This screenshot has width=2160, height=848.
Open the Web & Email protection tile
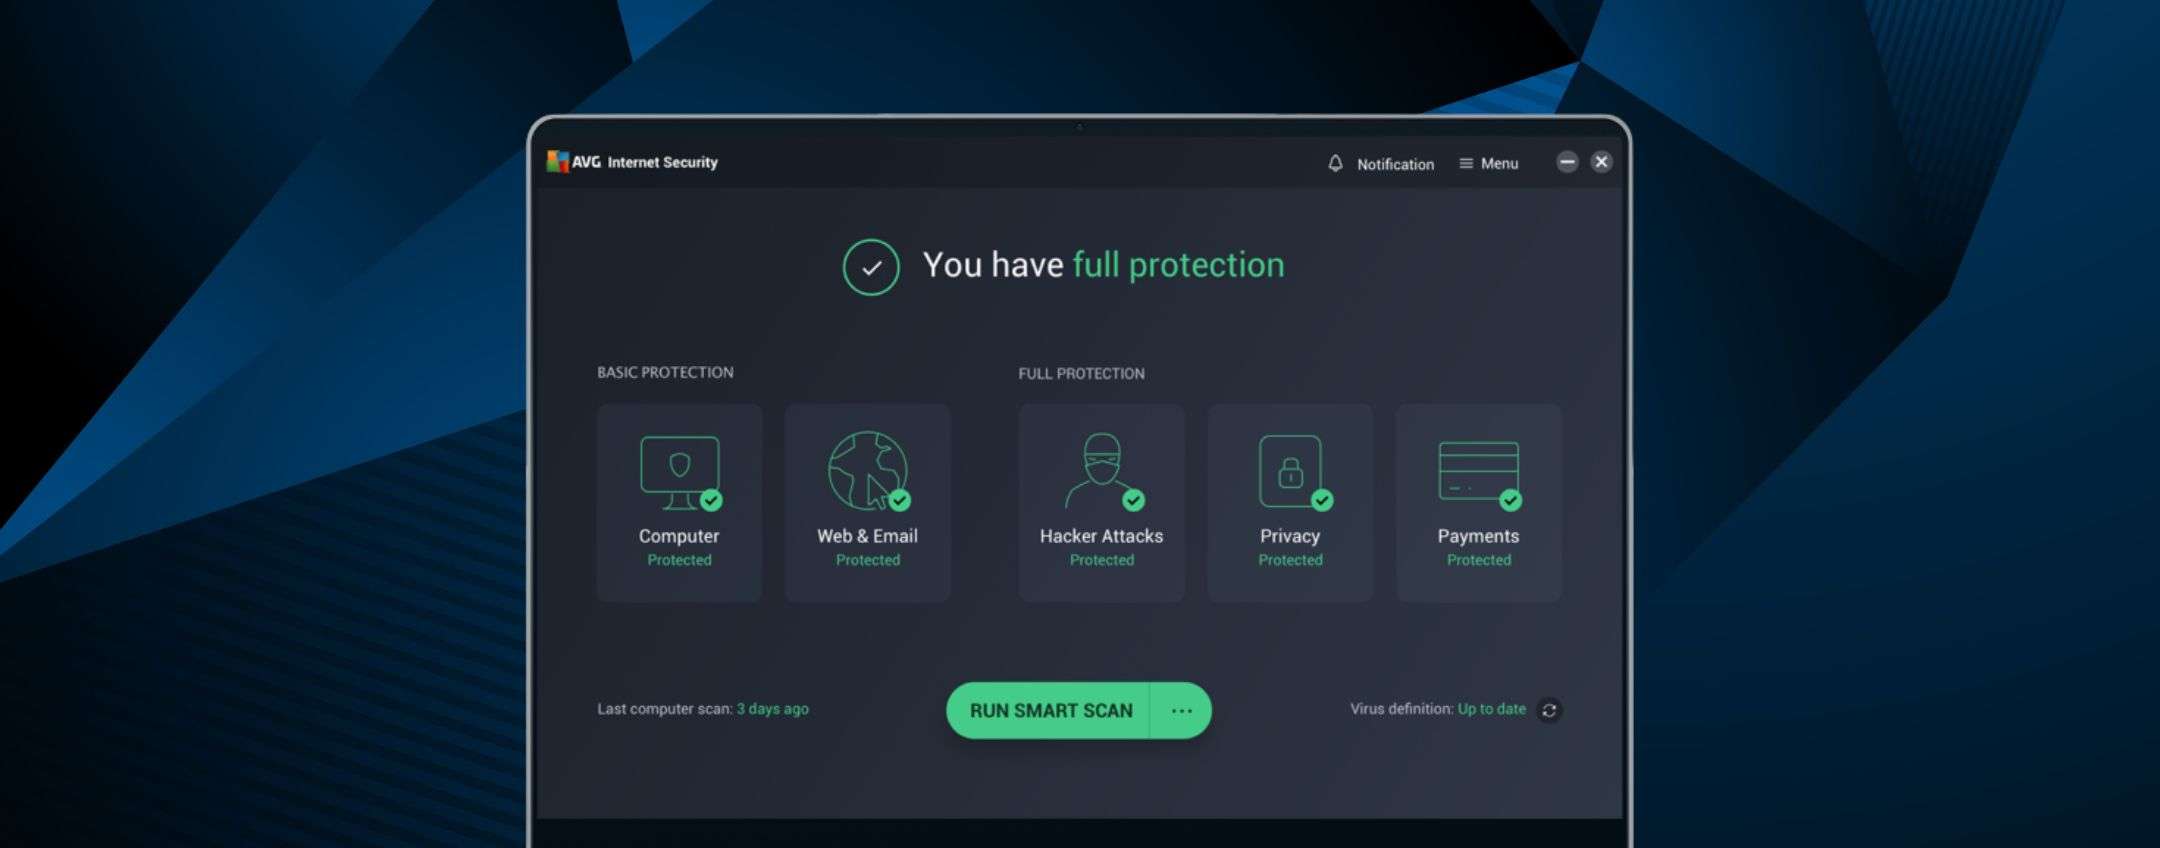pos(868,503)
